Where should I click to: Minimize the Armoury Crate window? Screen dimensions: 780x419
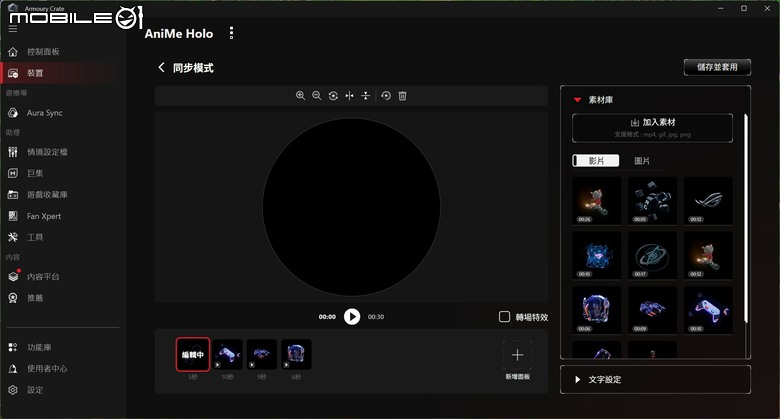[721, 8]
